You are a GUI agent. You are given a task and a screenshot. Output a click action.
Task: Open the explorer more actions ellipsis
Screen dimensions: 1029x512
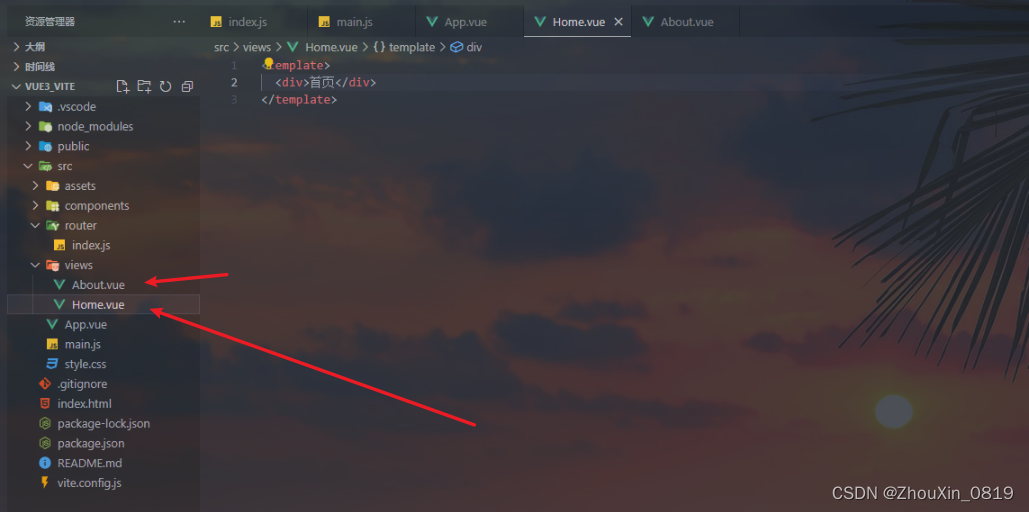[x=179, y=22]
